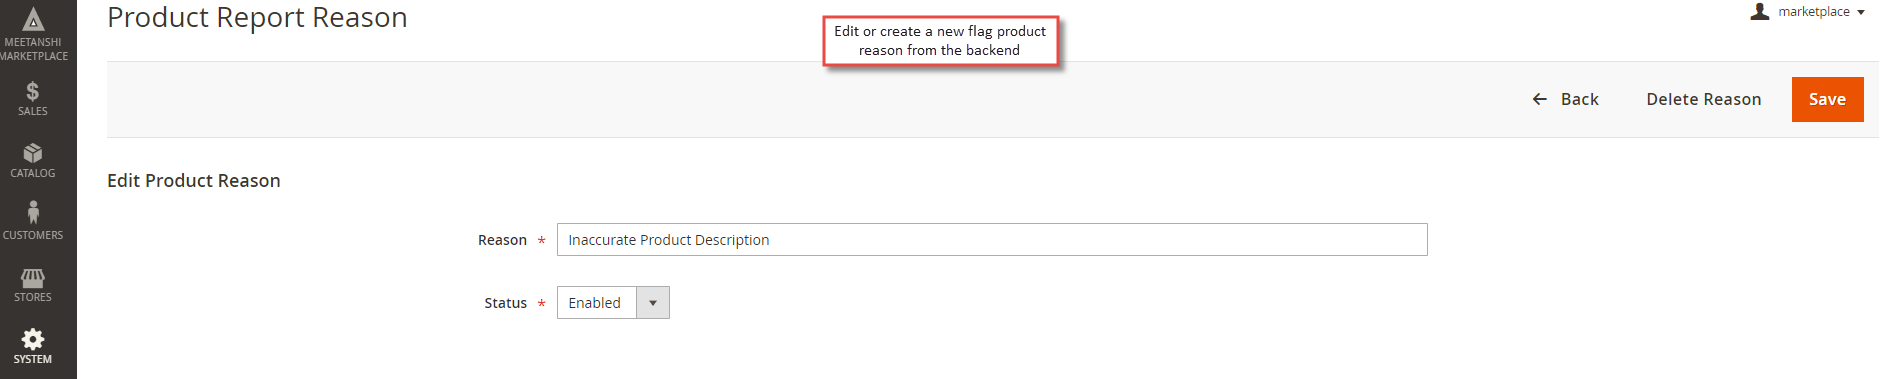Click the orange Save button
Viewport: 1882px width, 379px height.
coord(1827,99)
